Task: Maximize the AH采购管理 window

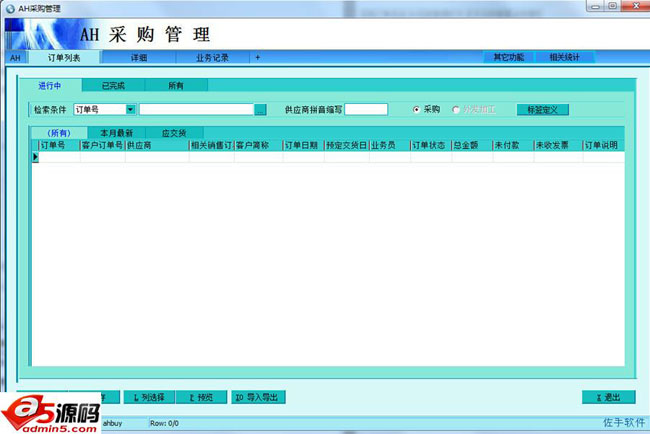Action: click(612, 6)
